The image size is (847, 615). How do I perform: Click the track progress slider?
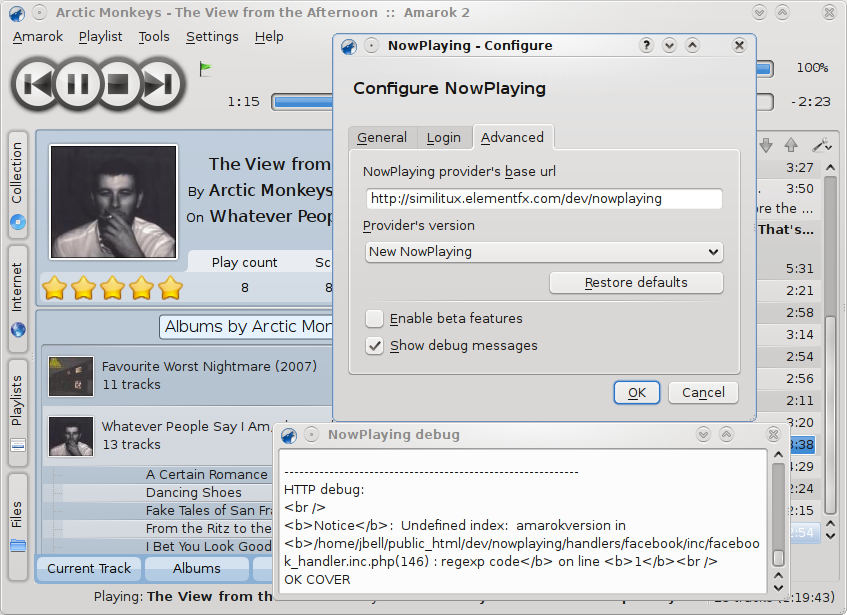pyautogui.click(x=302, y=102)
